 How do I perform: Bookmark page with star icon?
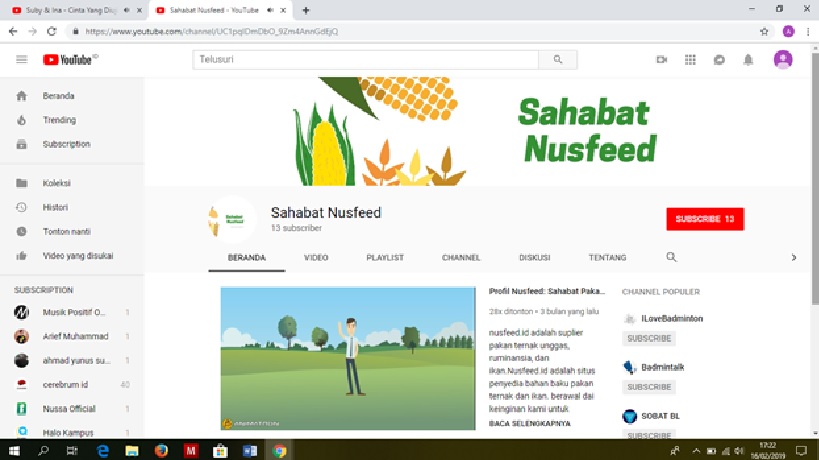pyautogui.click(x=764, y=31)
